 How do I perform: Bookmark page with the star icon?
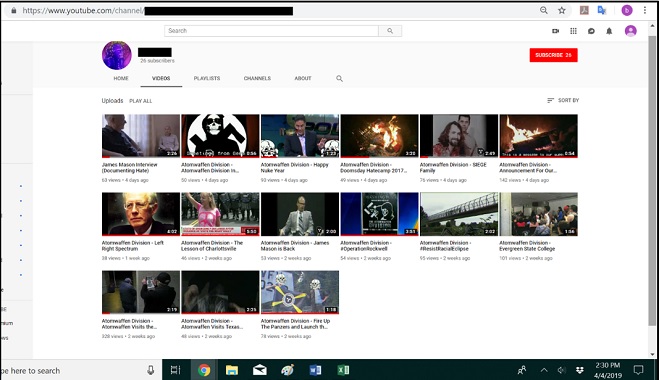click(561, 11)
